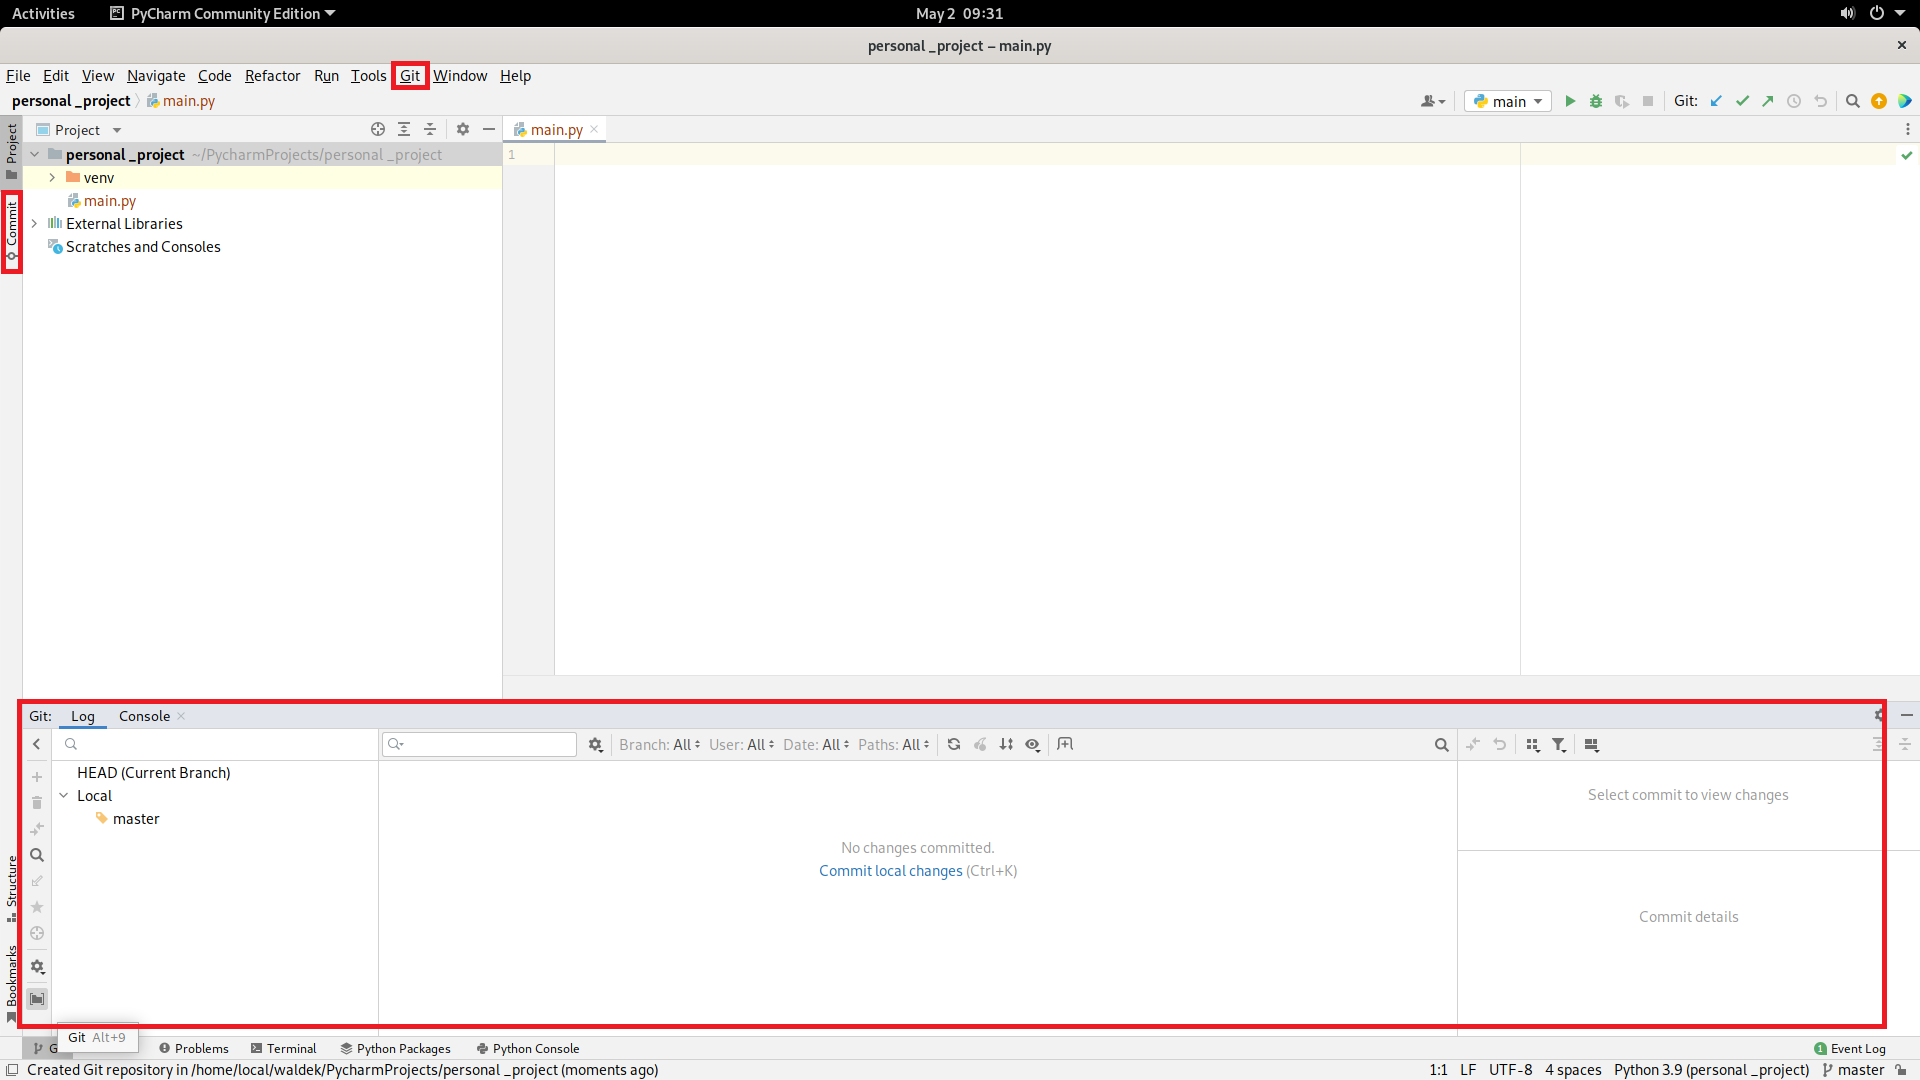Open Commit tool window on left sidebar
The width and height of the screenshot is (1920, 1080).
point(12,232)
